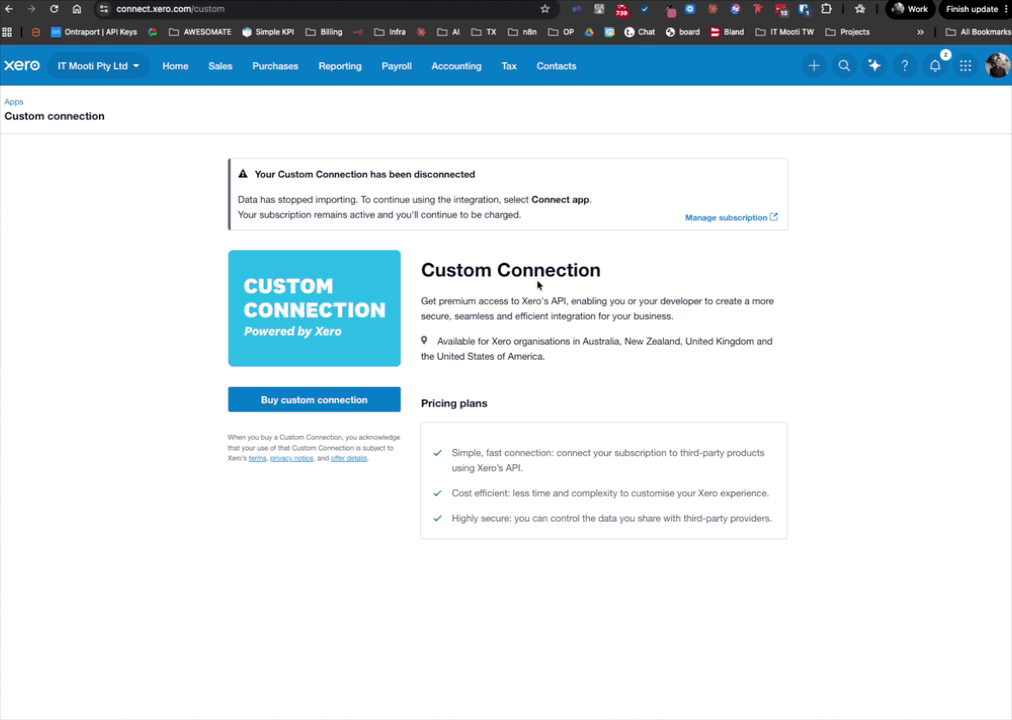Click the "Highly secure" pricing plan line
Image resolution: width=1012 pixels, height=720 pixels.
611,518
